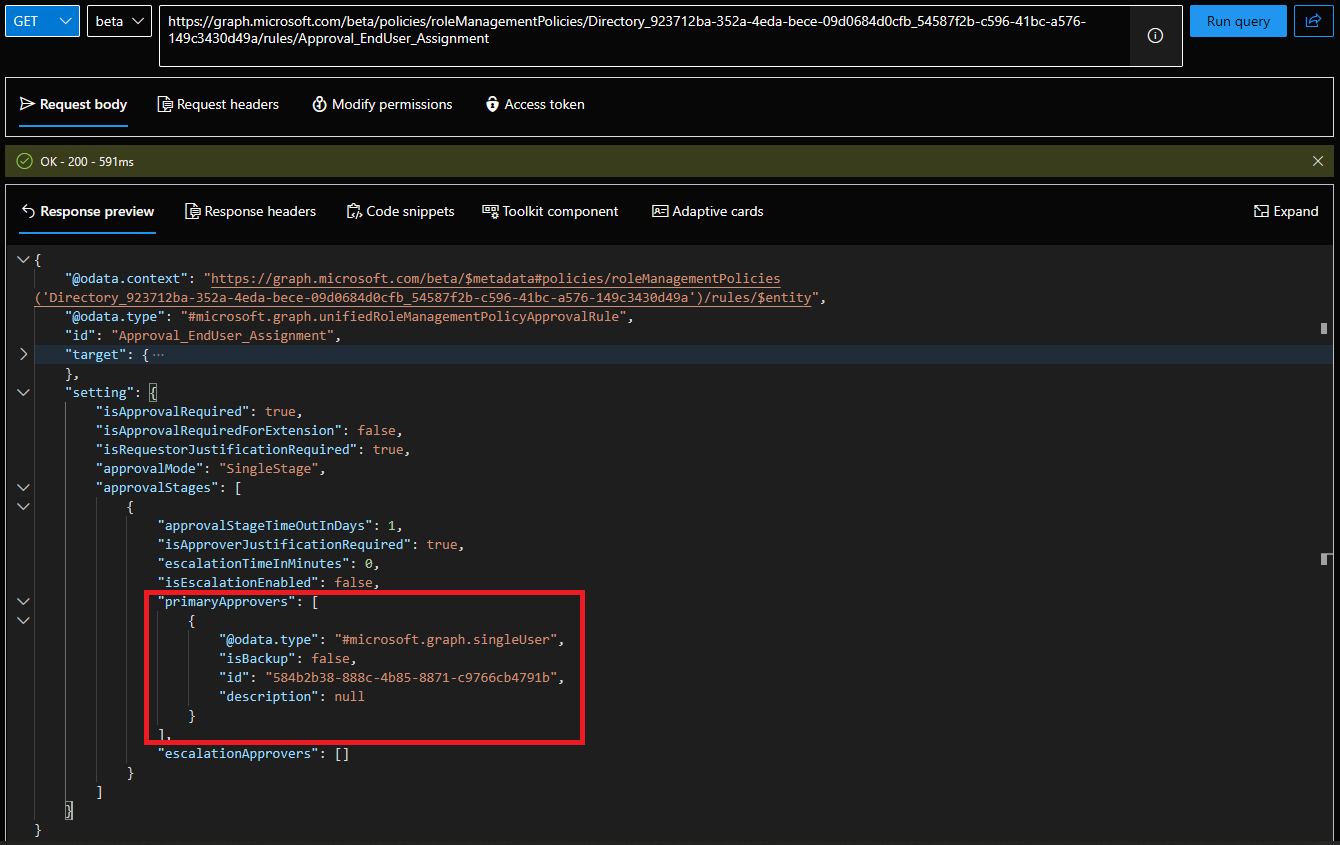
Task: Run the Graph API query
Action: click(x=1238, y=20)
